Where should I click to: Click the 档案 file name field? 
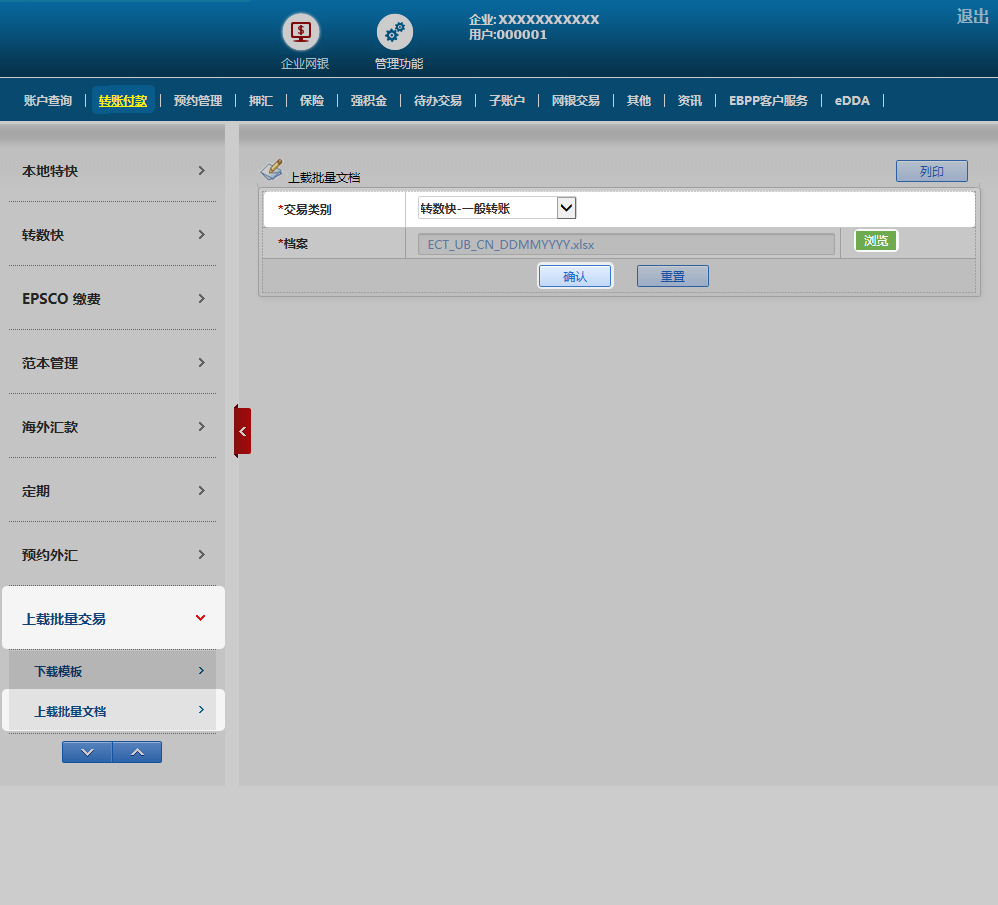(x=625, y=244)
